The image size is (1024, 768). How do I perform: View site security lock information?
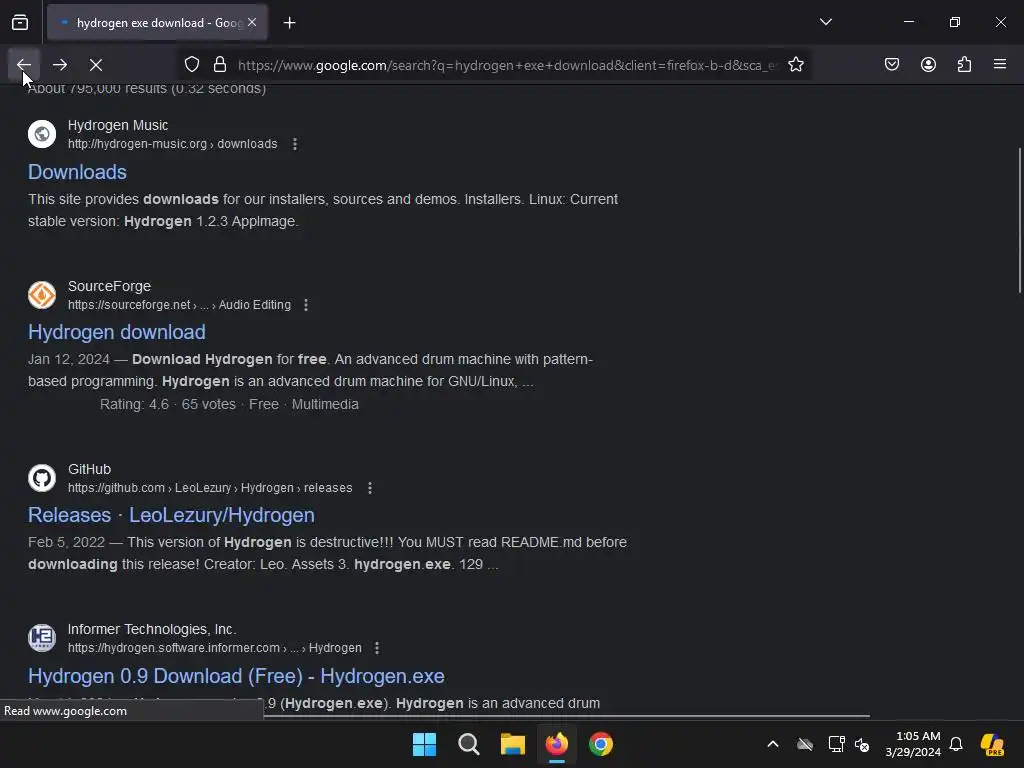[220, 65]
